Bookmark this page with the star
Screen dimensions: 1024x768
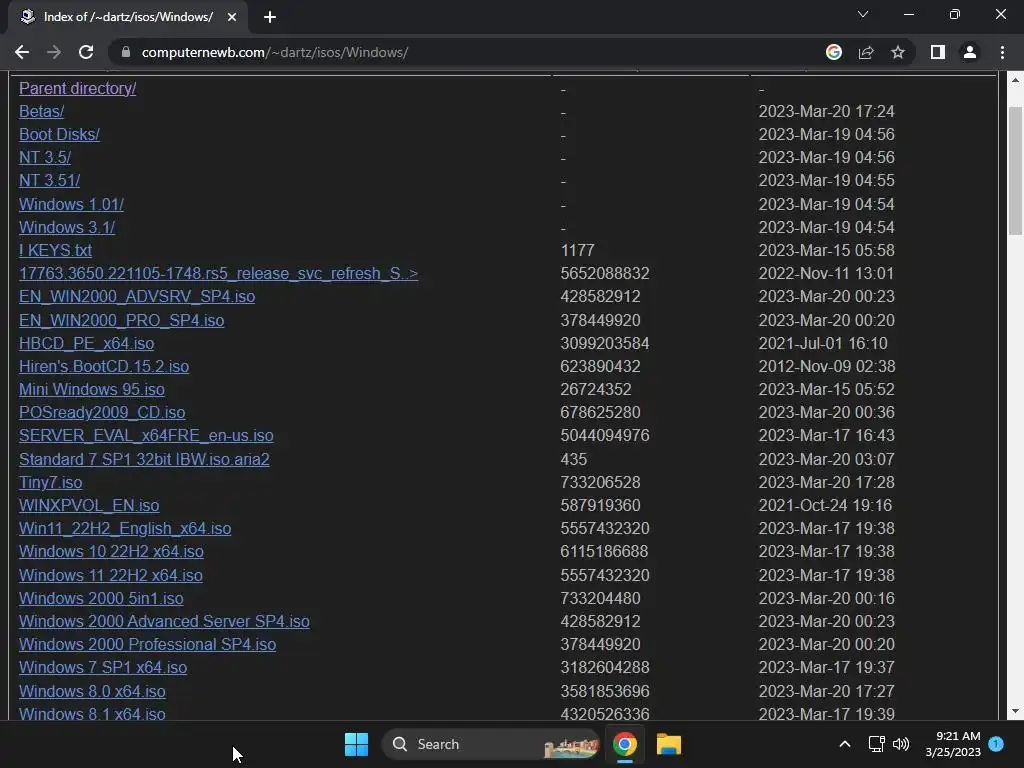[x=898, y=52]
